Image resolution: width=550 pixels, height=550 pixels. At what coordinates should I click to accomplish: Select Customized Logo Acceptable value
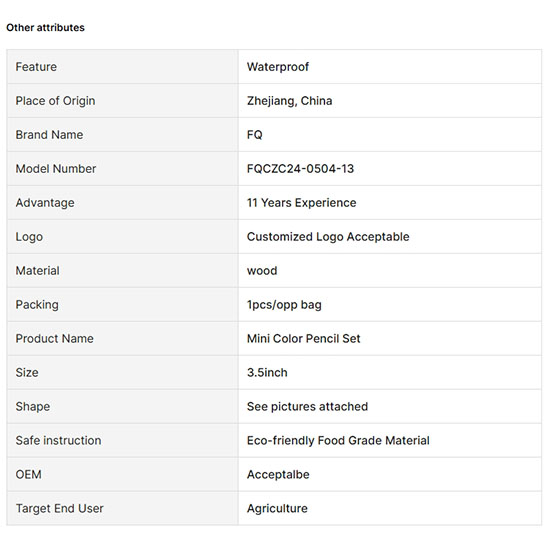328,237
